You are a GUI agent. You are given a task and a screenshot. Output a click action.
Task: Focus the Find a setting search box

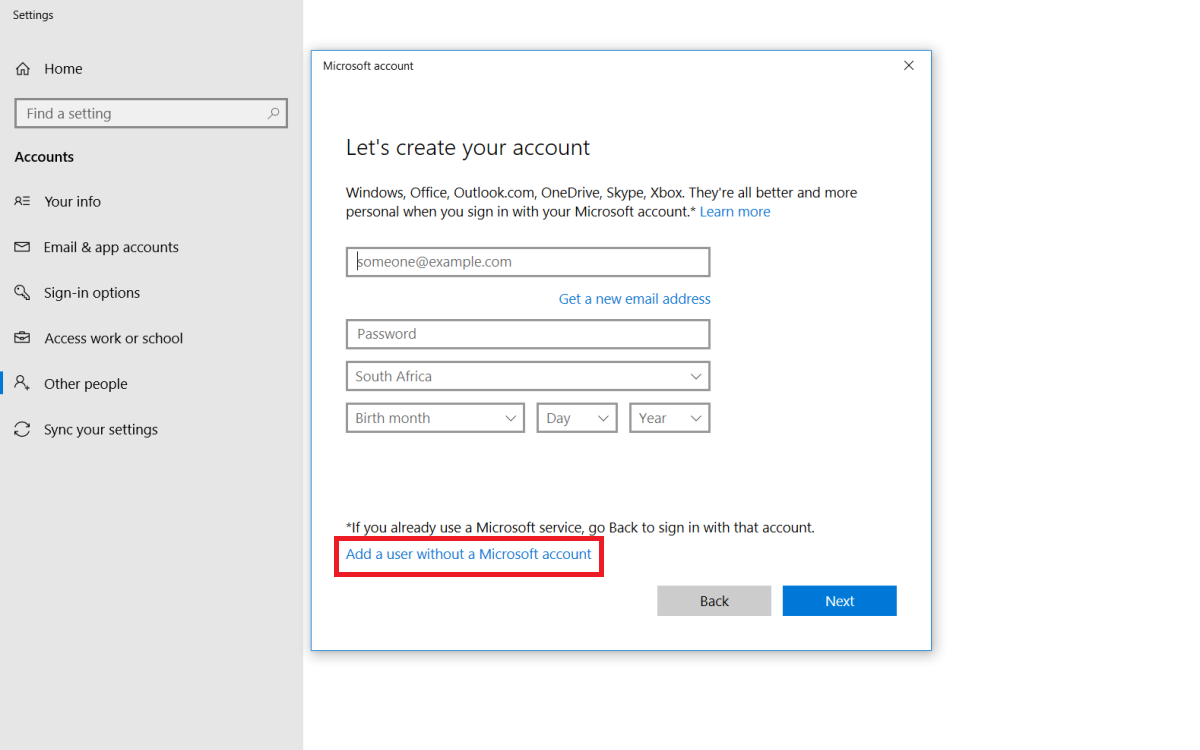point(151,113)
